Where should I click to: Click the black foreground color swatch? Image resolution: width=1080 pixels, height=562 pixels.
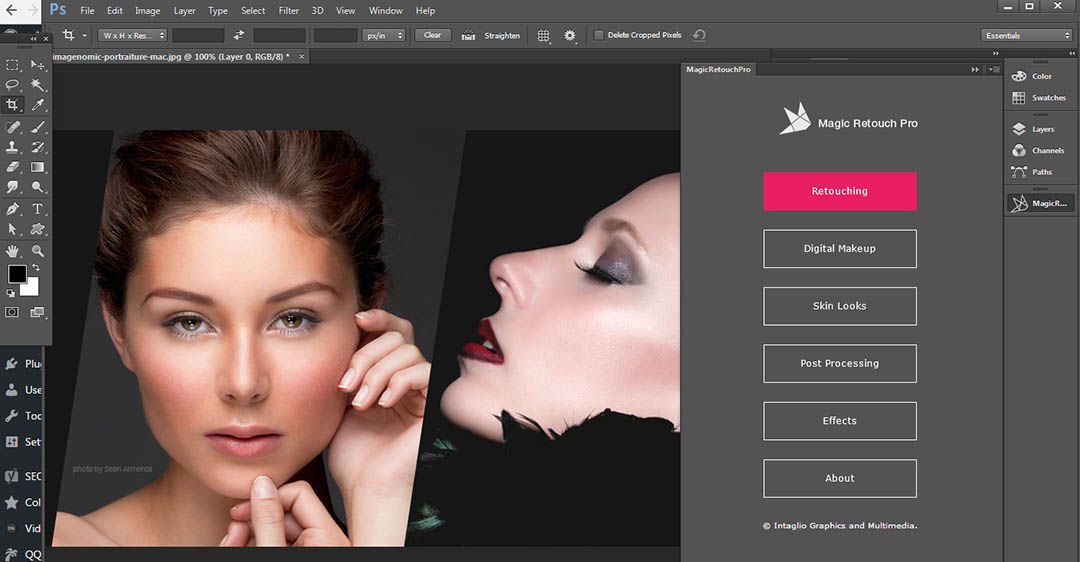(17, 273)
